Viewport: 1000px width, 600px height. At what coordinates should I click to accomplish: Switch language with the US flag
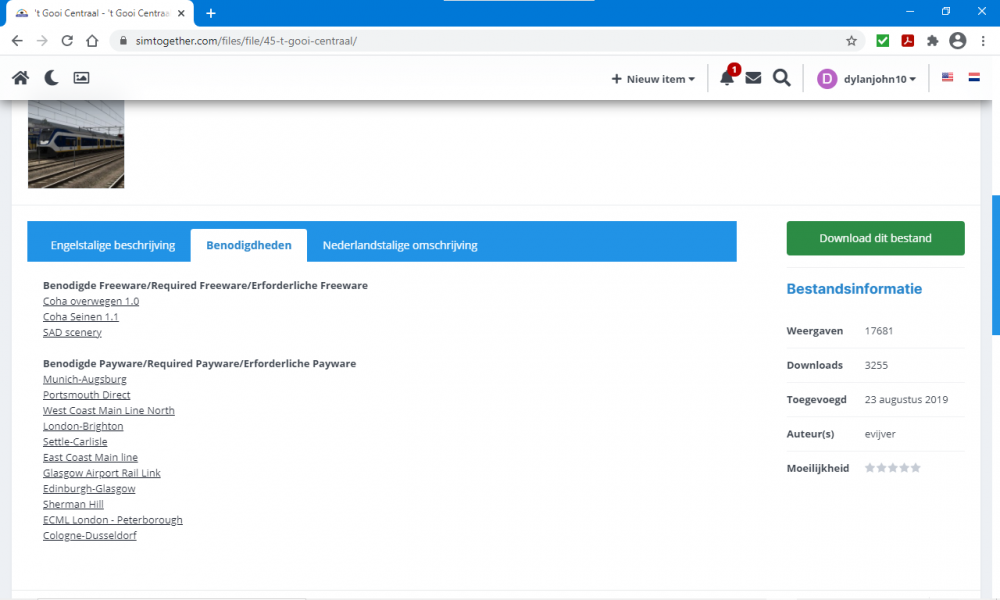click(947, 78)
